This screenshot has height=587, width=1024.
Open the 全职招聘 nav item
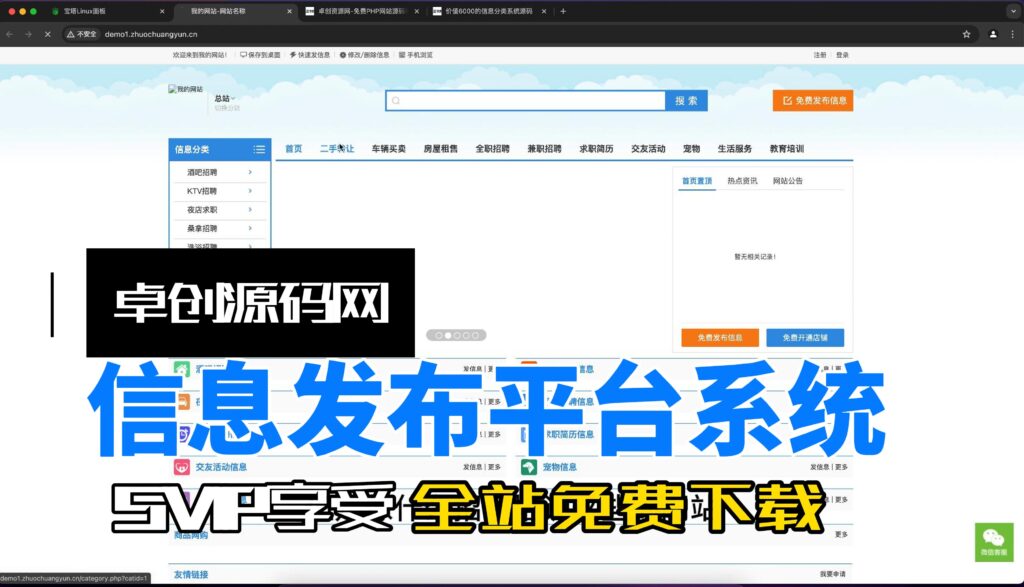(x=492, y=149)
